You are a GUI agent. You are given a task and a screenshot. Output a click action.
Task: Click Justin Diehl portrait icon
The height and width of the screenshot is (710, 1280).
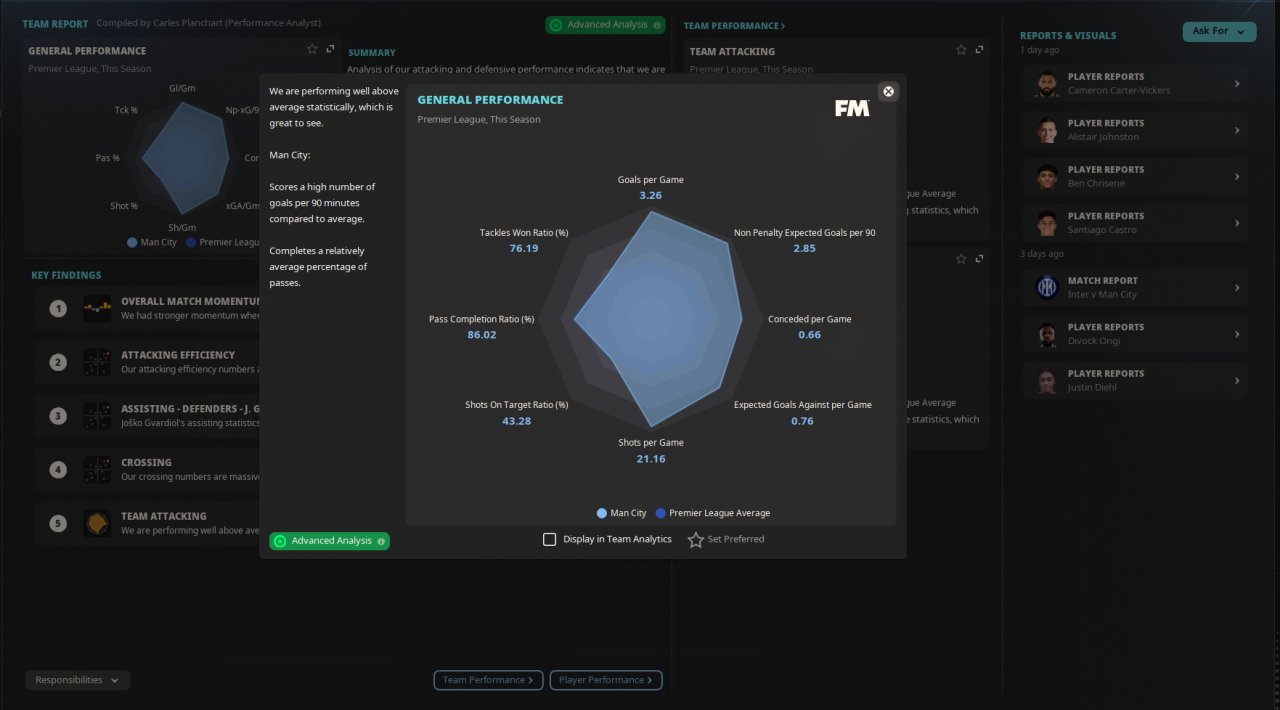tap(1047, 380)
